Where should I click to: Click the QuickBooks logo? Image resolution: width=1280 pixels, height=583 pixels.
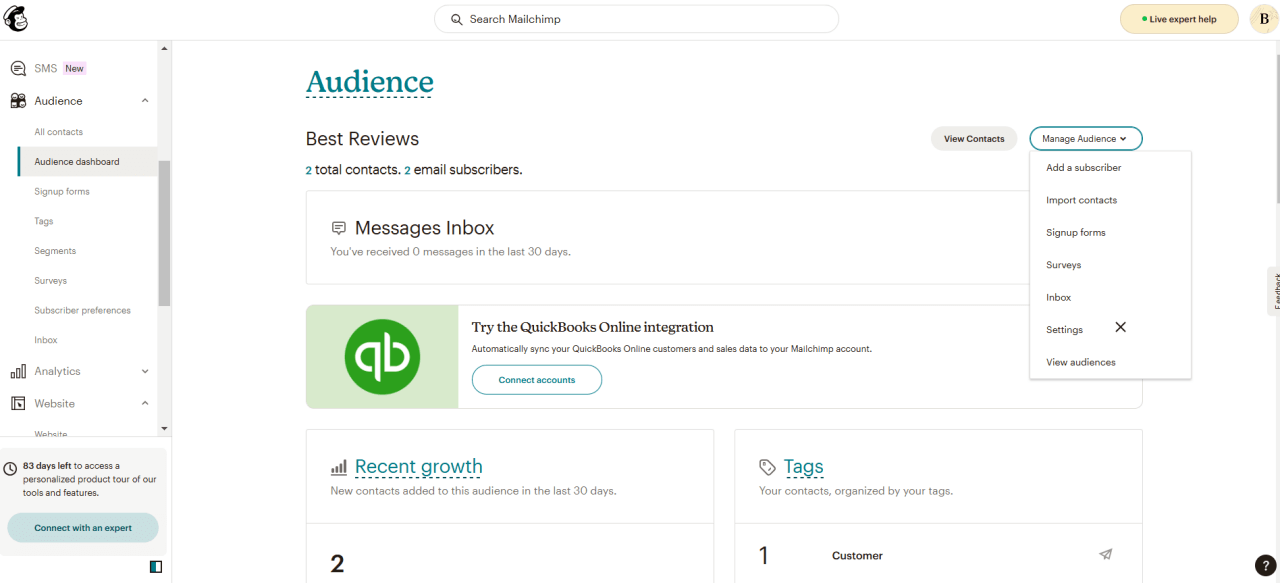click(x=383, y=357)
